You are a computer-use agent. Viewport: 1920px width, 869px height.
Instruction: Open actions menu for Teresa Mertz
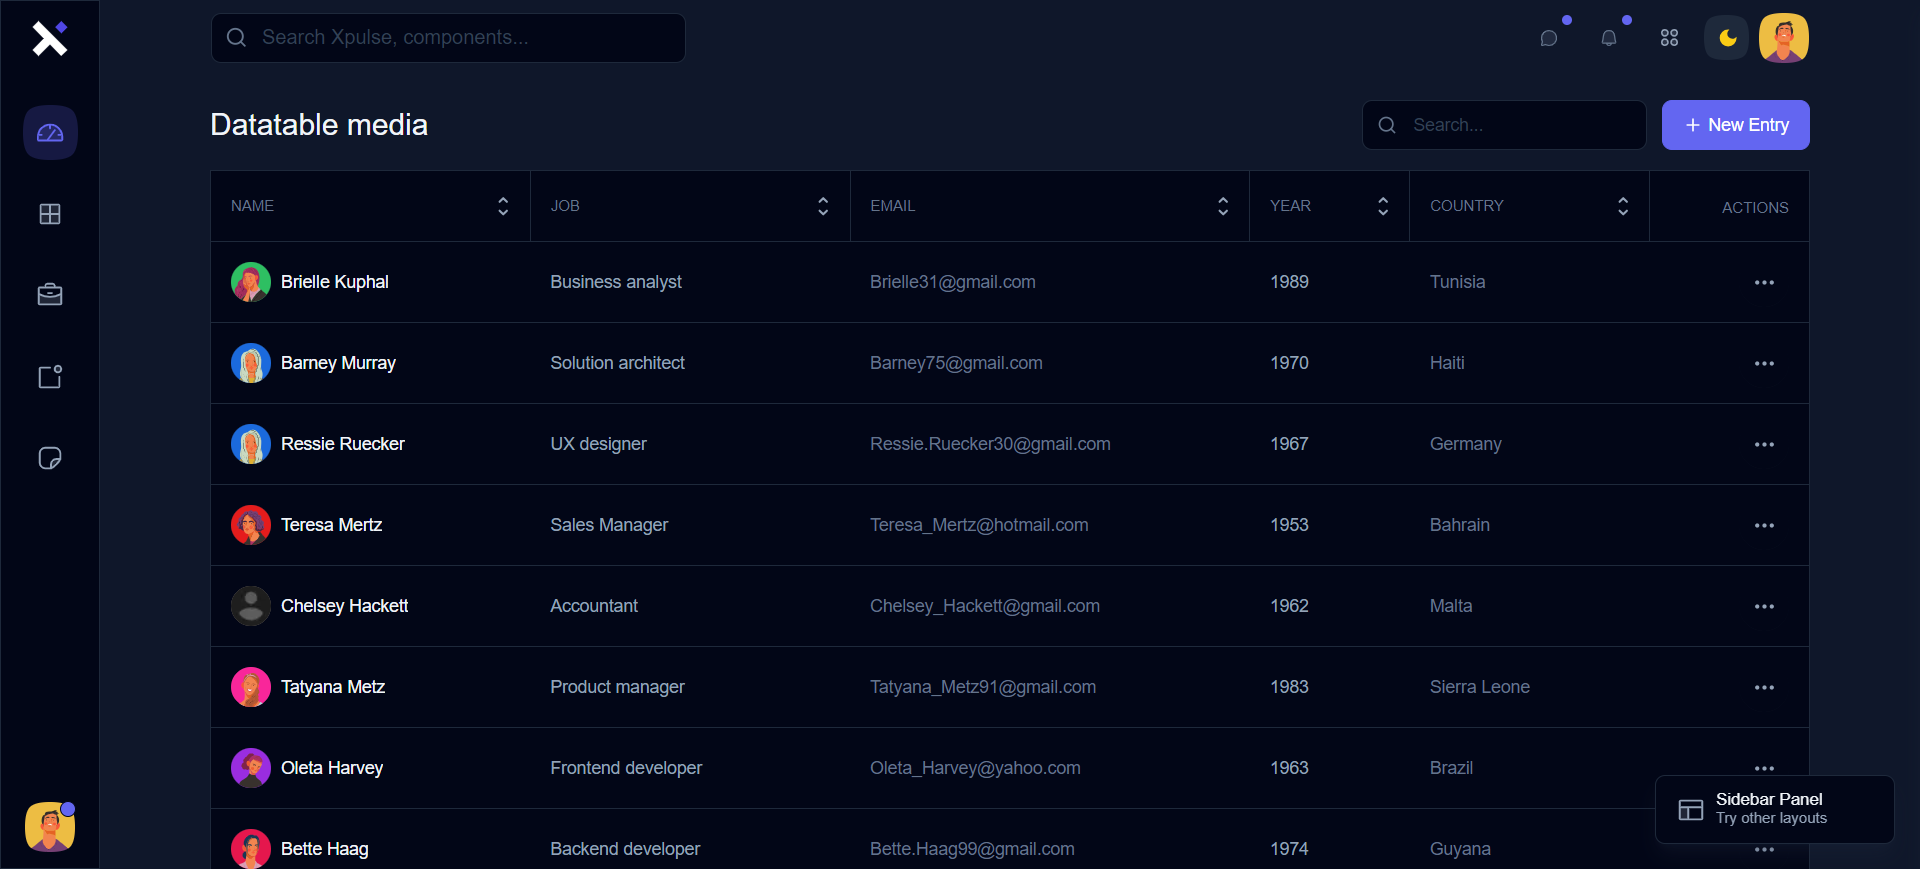(1764, 526)
